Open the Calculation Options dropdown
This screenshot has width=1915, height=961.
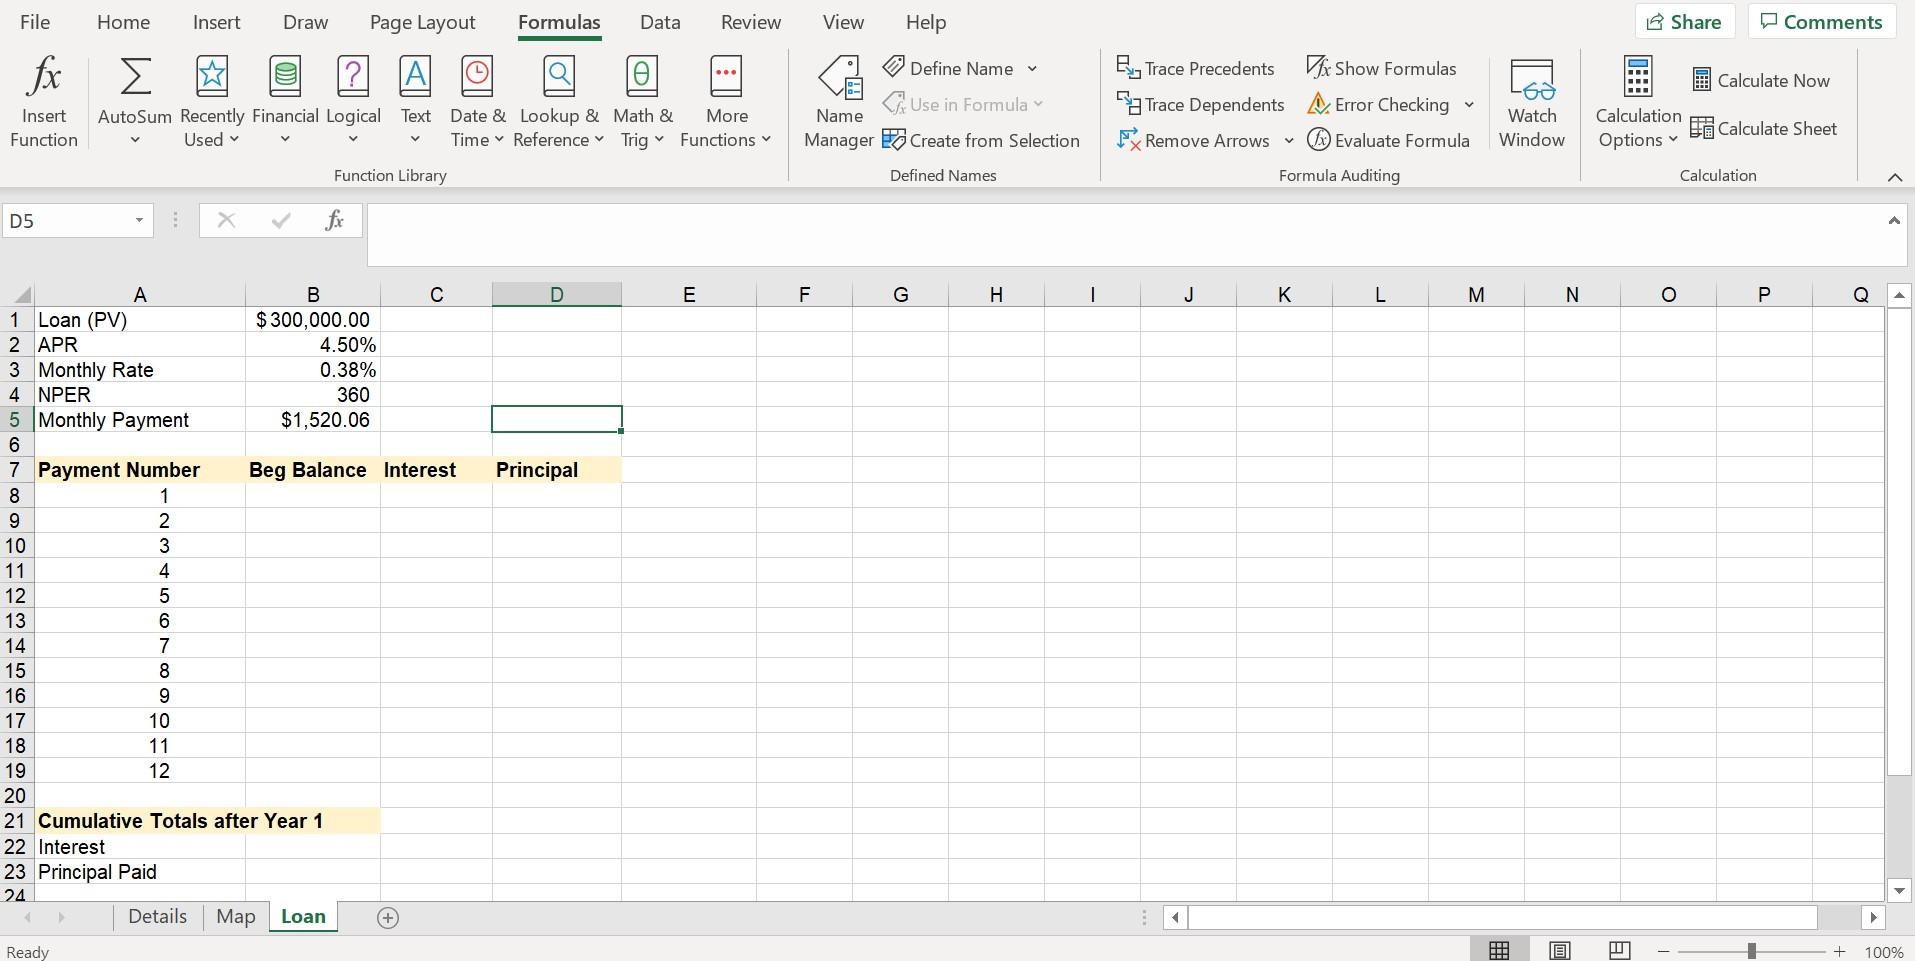pos(1638,102)
